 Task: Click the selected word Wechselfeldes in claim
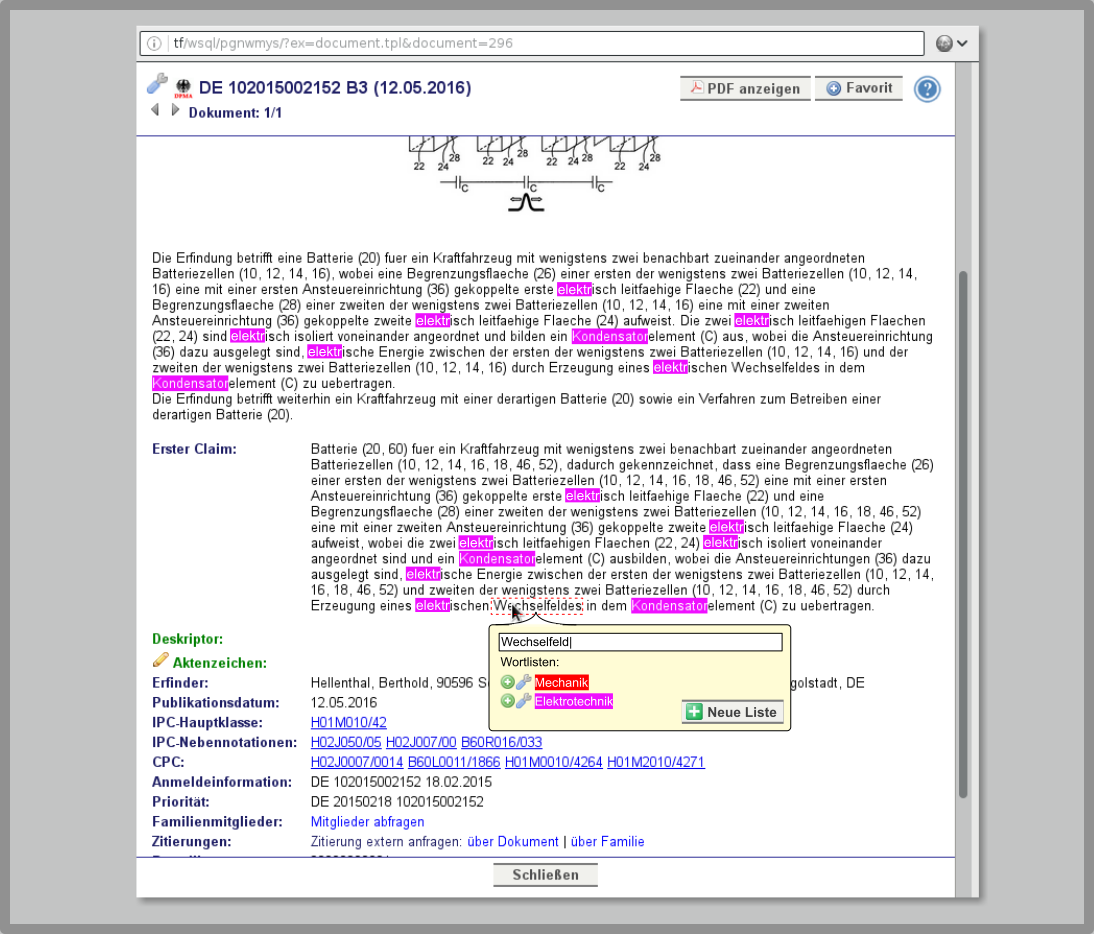[x=538, y=606]
